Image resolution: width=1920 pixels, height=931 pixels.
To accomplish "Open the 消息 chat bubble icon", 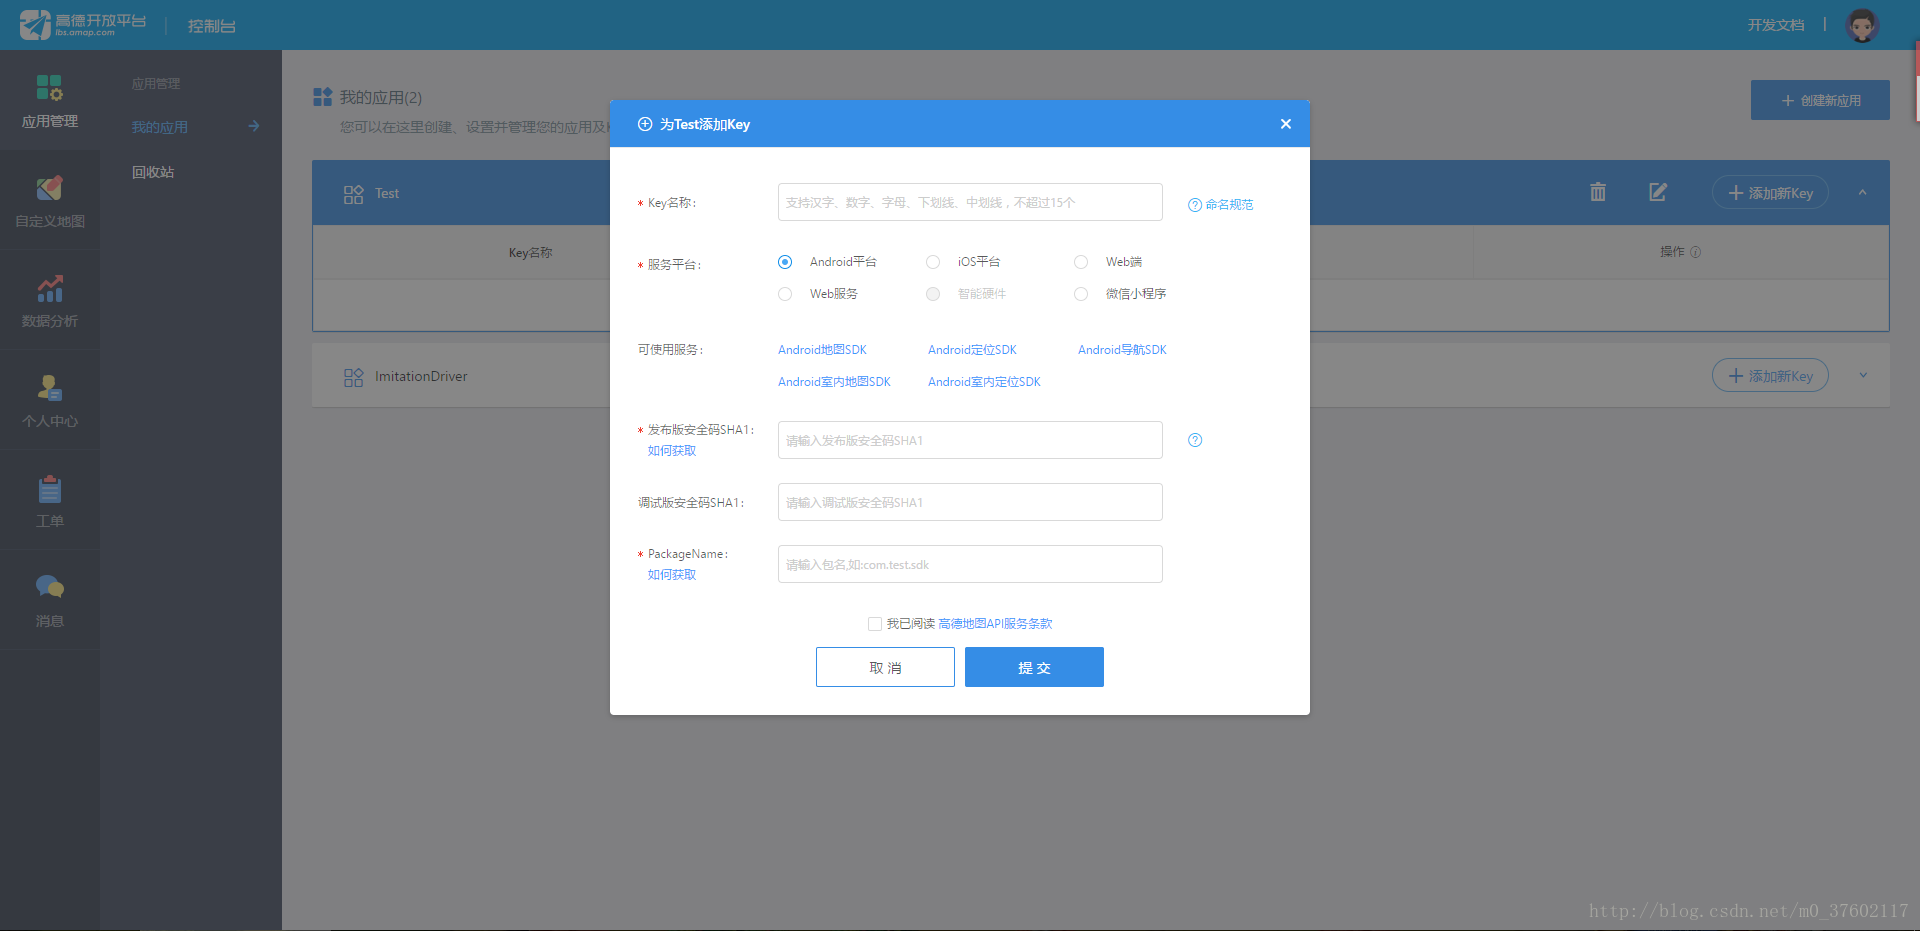I will tap(49, 588).
